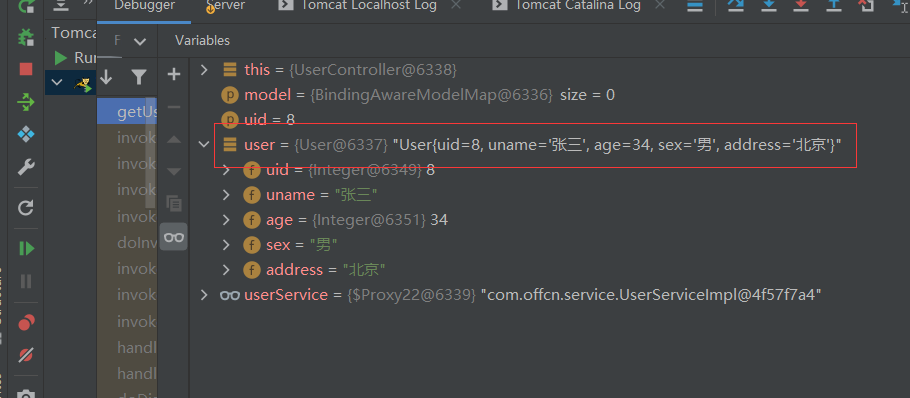Click the UserServiceImpl@4f57f7a4 value text
This screenshot has width=910, height=398.
pyautogui.click(x=651, y=295)
